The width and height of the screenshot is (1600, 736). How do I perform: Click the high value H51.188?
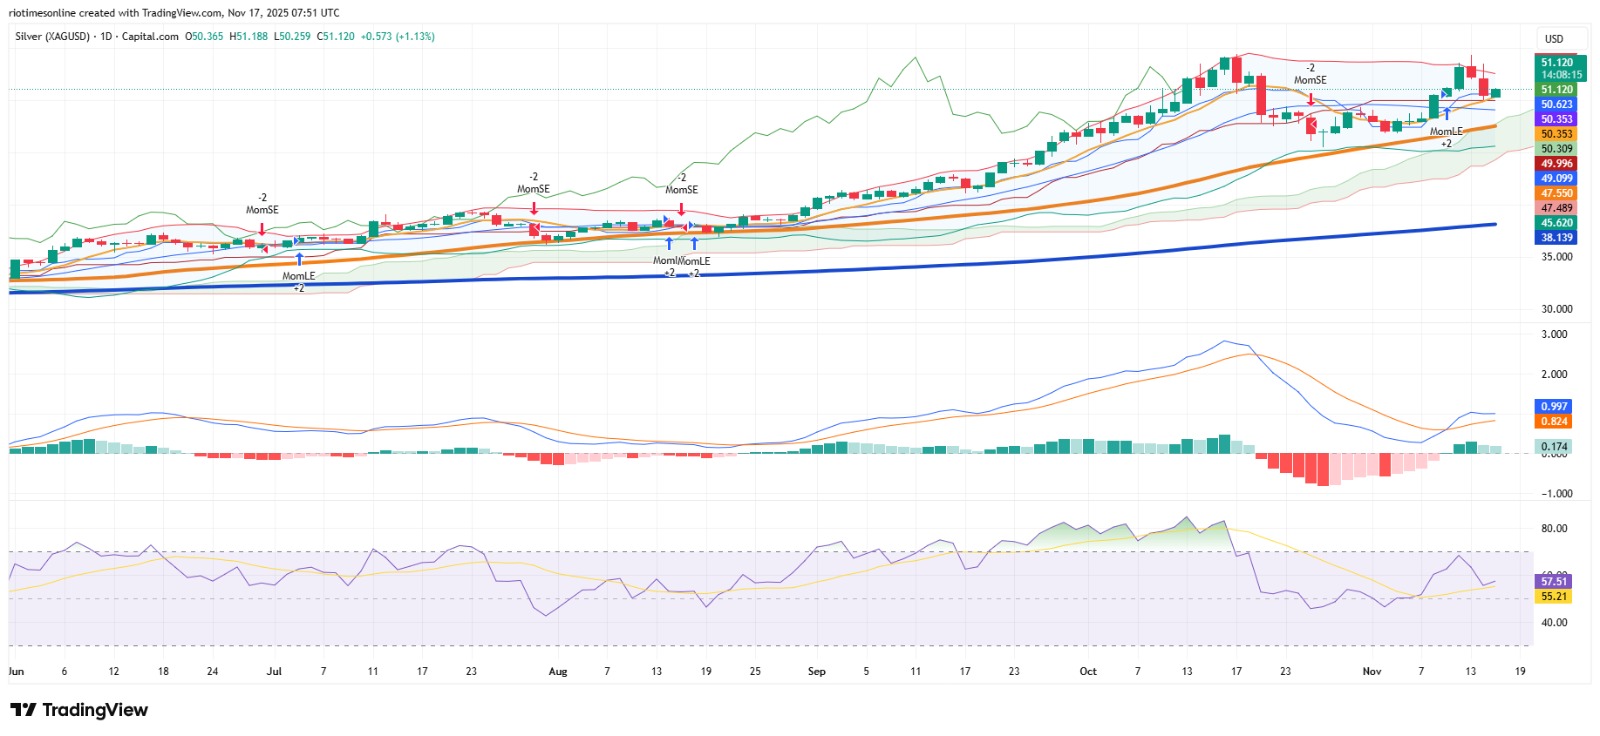point(248,36)
